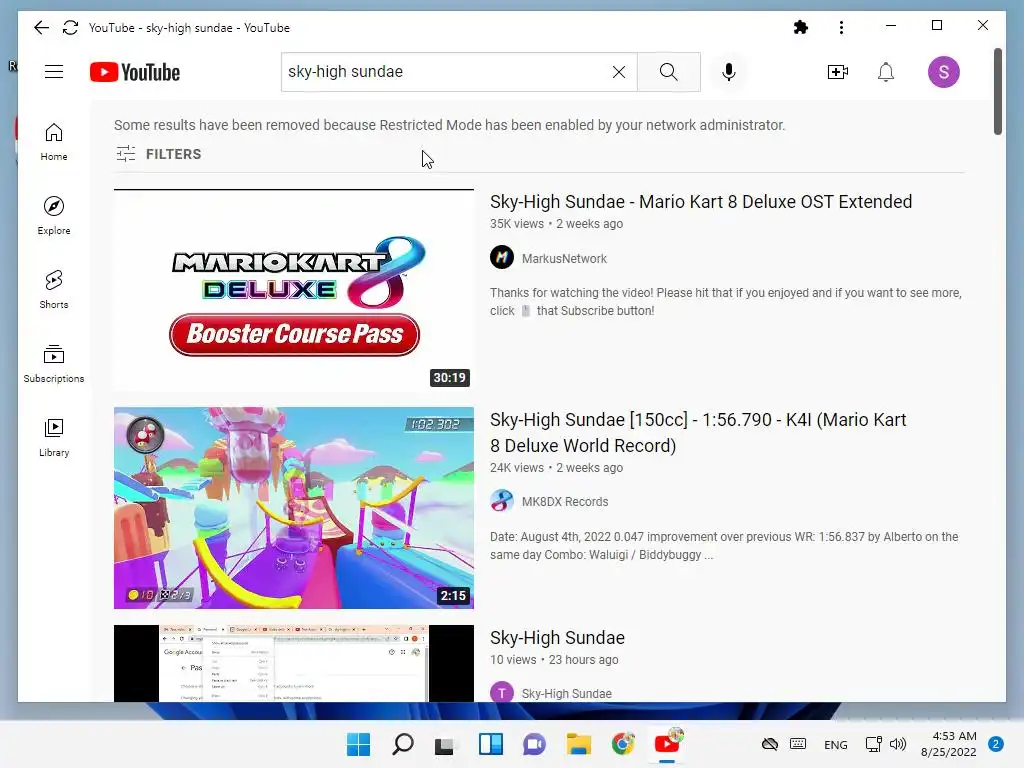Screen dimensions: 1024x768
Task: Click the purple T channel avatar
Action: pos(502,692)
